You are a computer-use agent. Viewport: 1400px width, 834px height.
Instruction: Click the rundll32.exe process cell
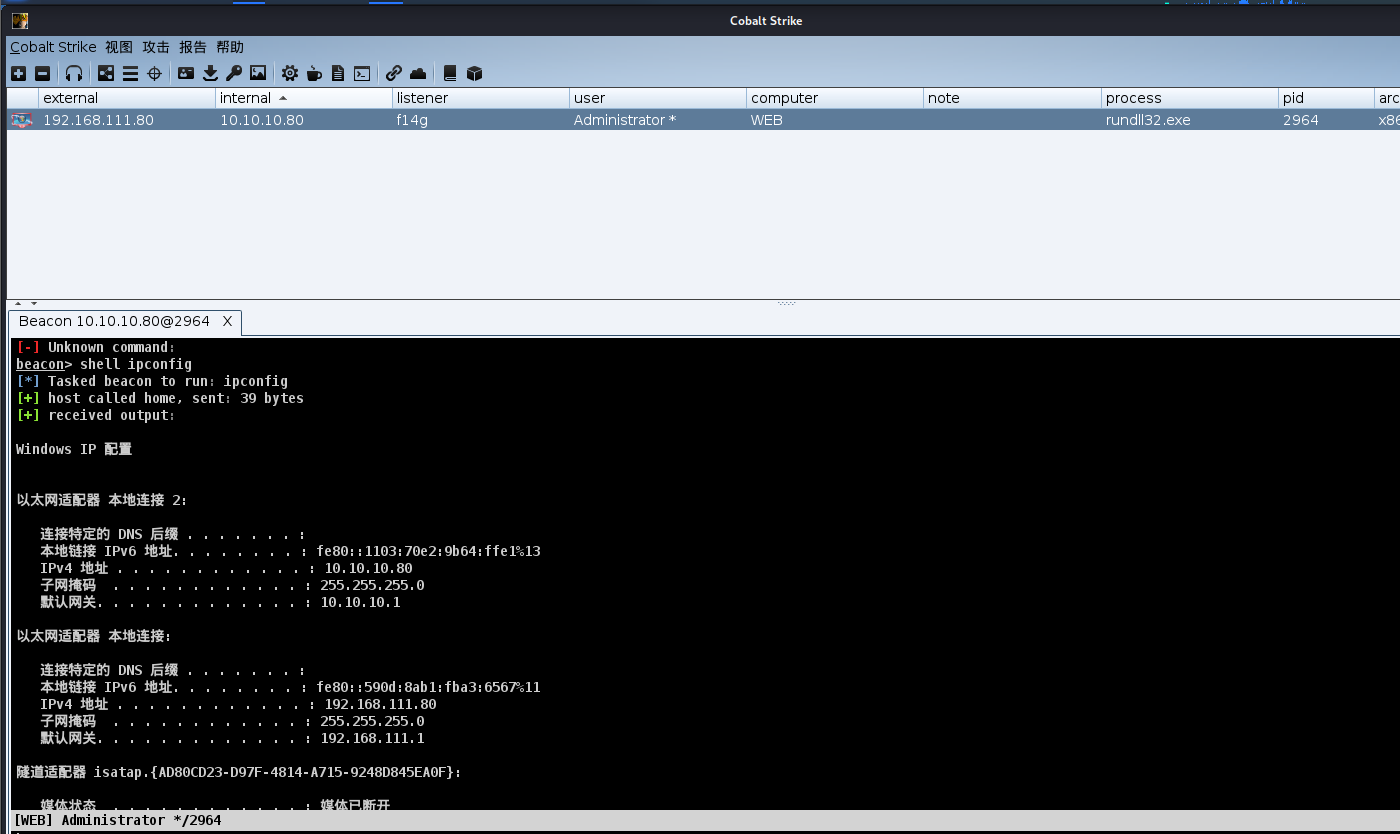(x=1190, y=120)
